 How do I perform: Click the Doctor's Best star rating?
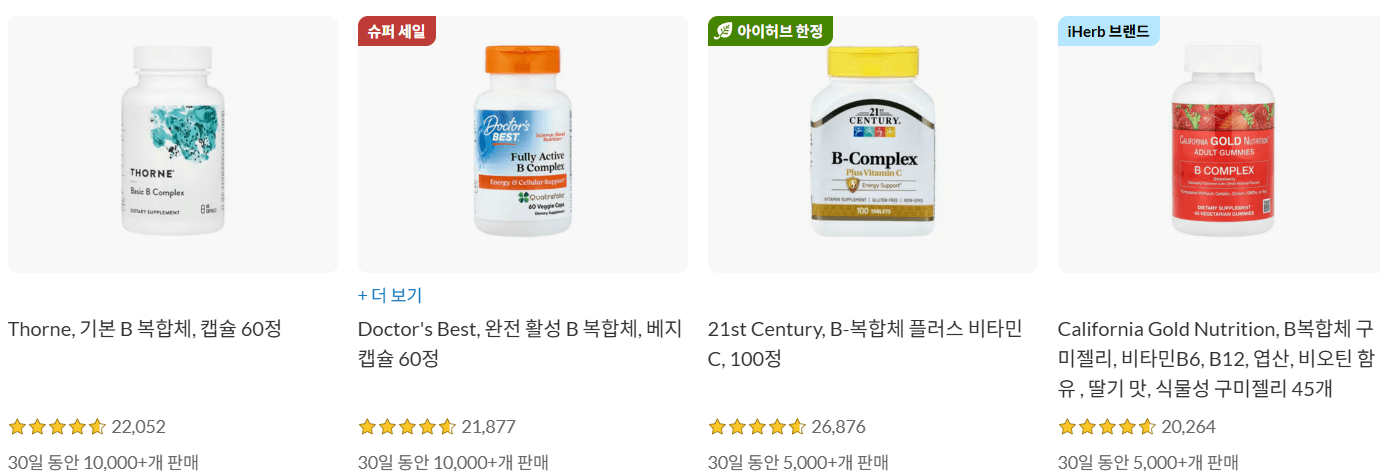pos(407,427)
